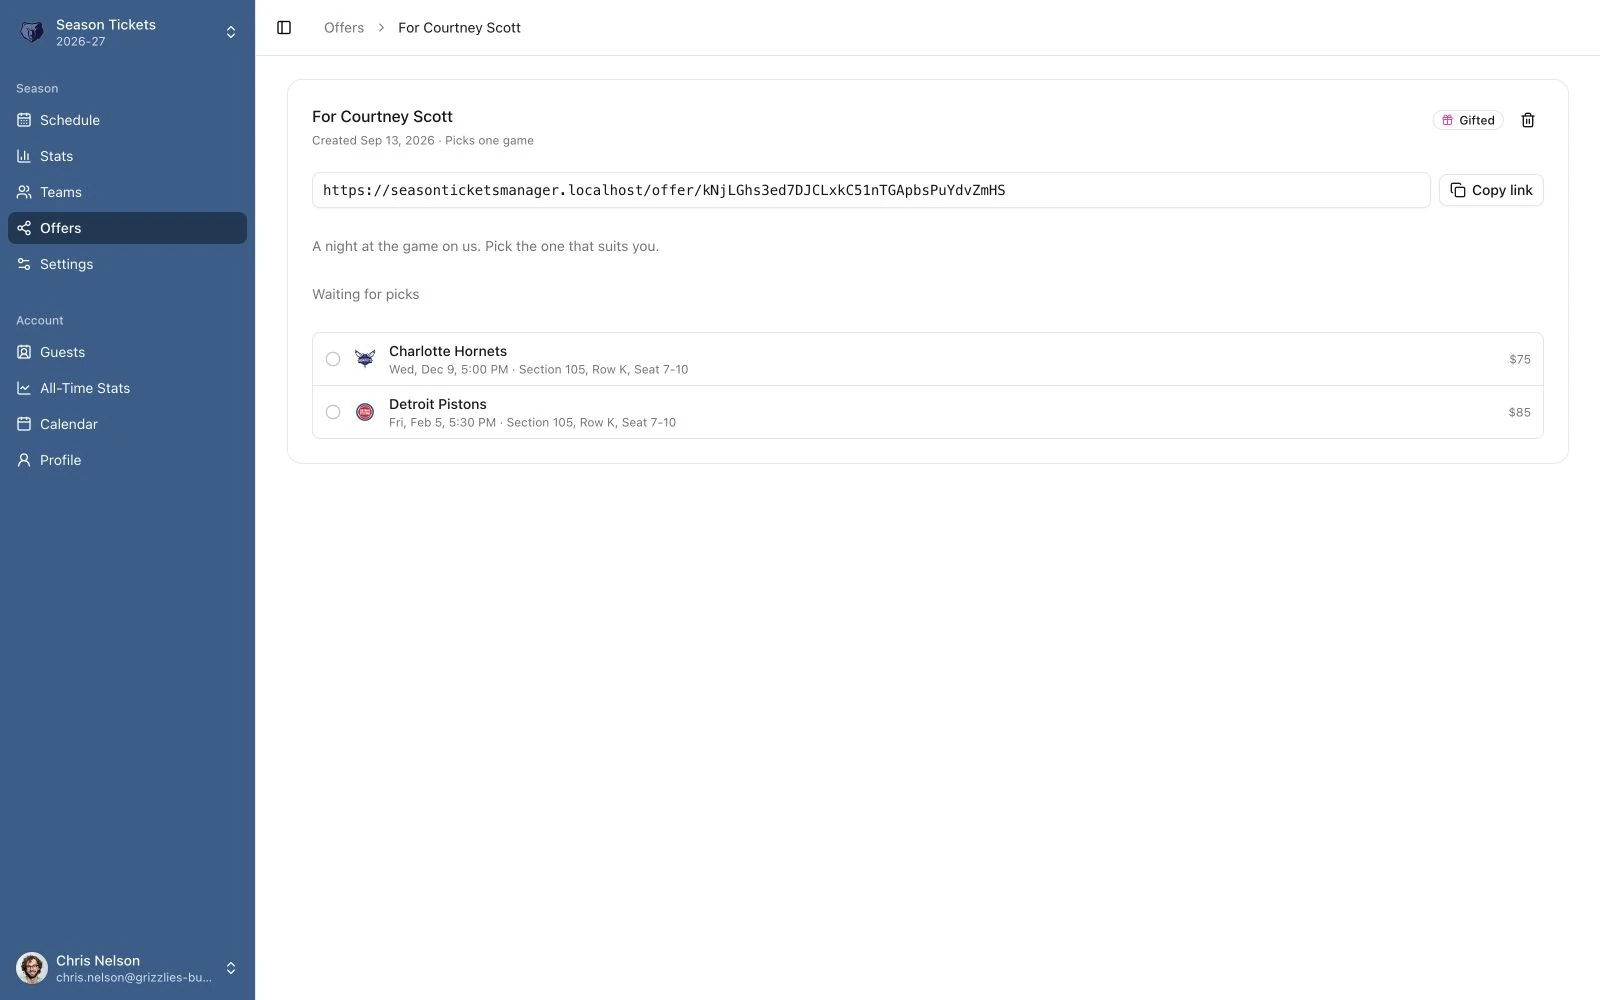Click the Stats bar chart icon

pos(24,156)
